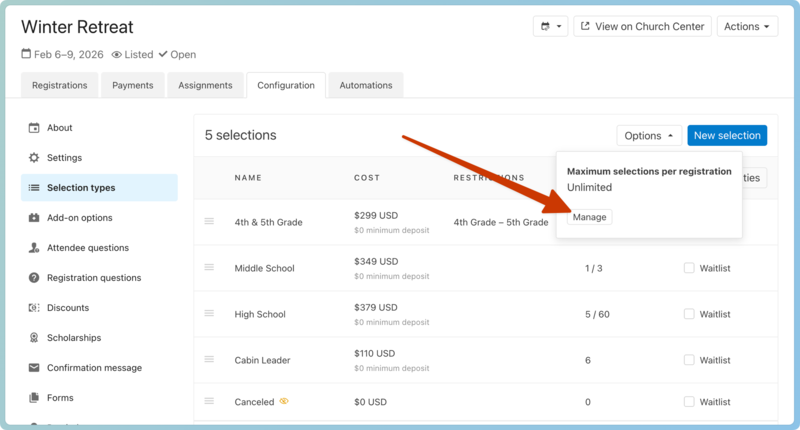Click the Settings gear icon
Viewport: 800px width, 430px height.
34,158
